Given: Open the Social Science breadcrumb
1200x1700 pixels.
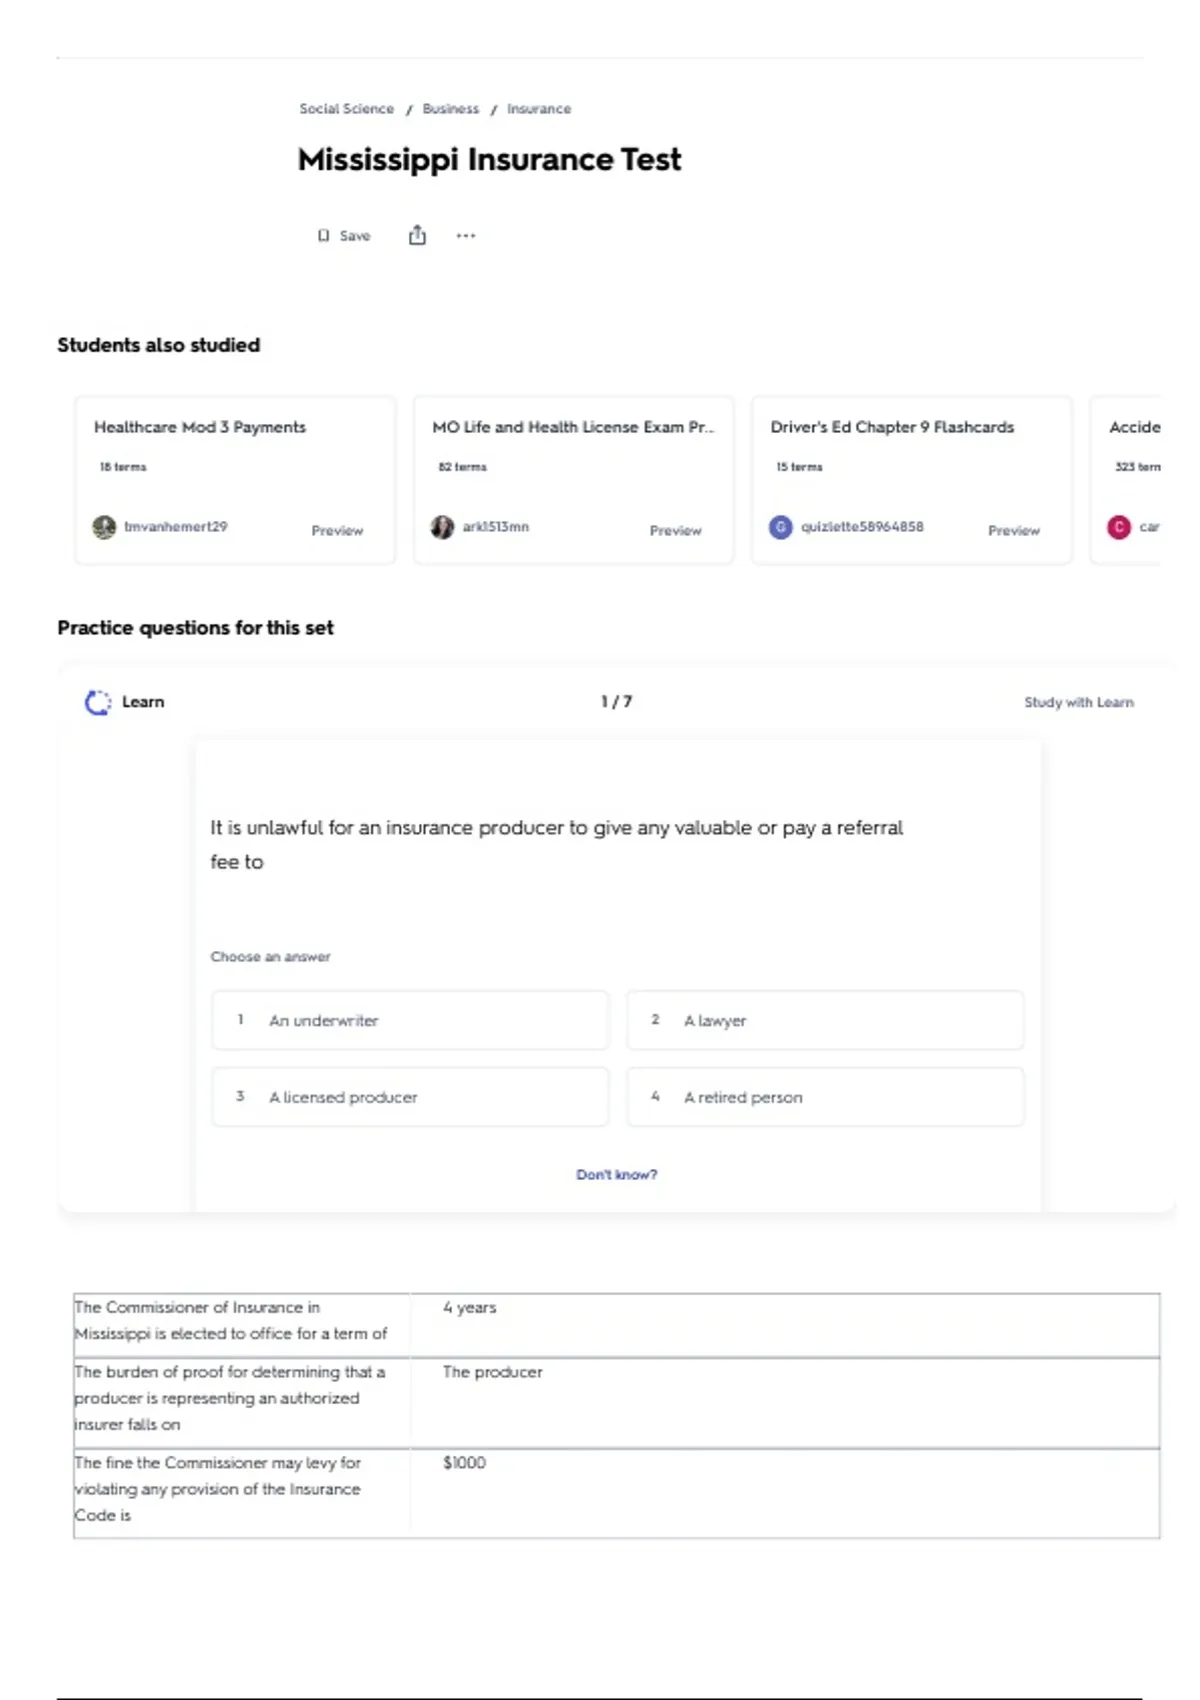Looking at the screenshot, I should 346,109.
